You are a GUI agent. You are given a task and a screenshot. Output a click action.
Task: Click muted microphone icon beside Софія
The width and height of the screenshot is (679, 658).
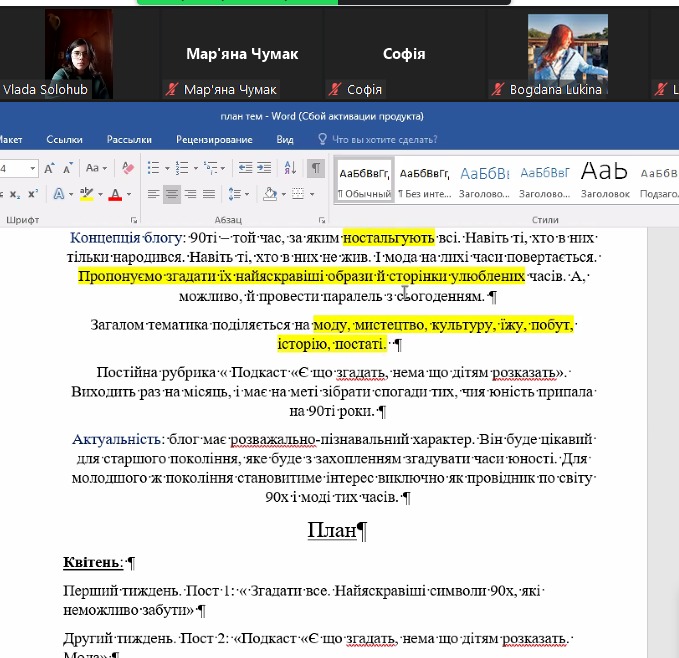pos(335,89)
